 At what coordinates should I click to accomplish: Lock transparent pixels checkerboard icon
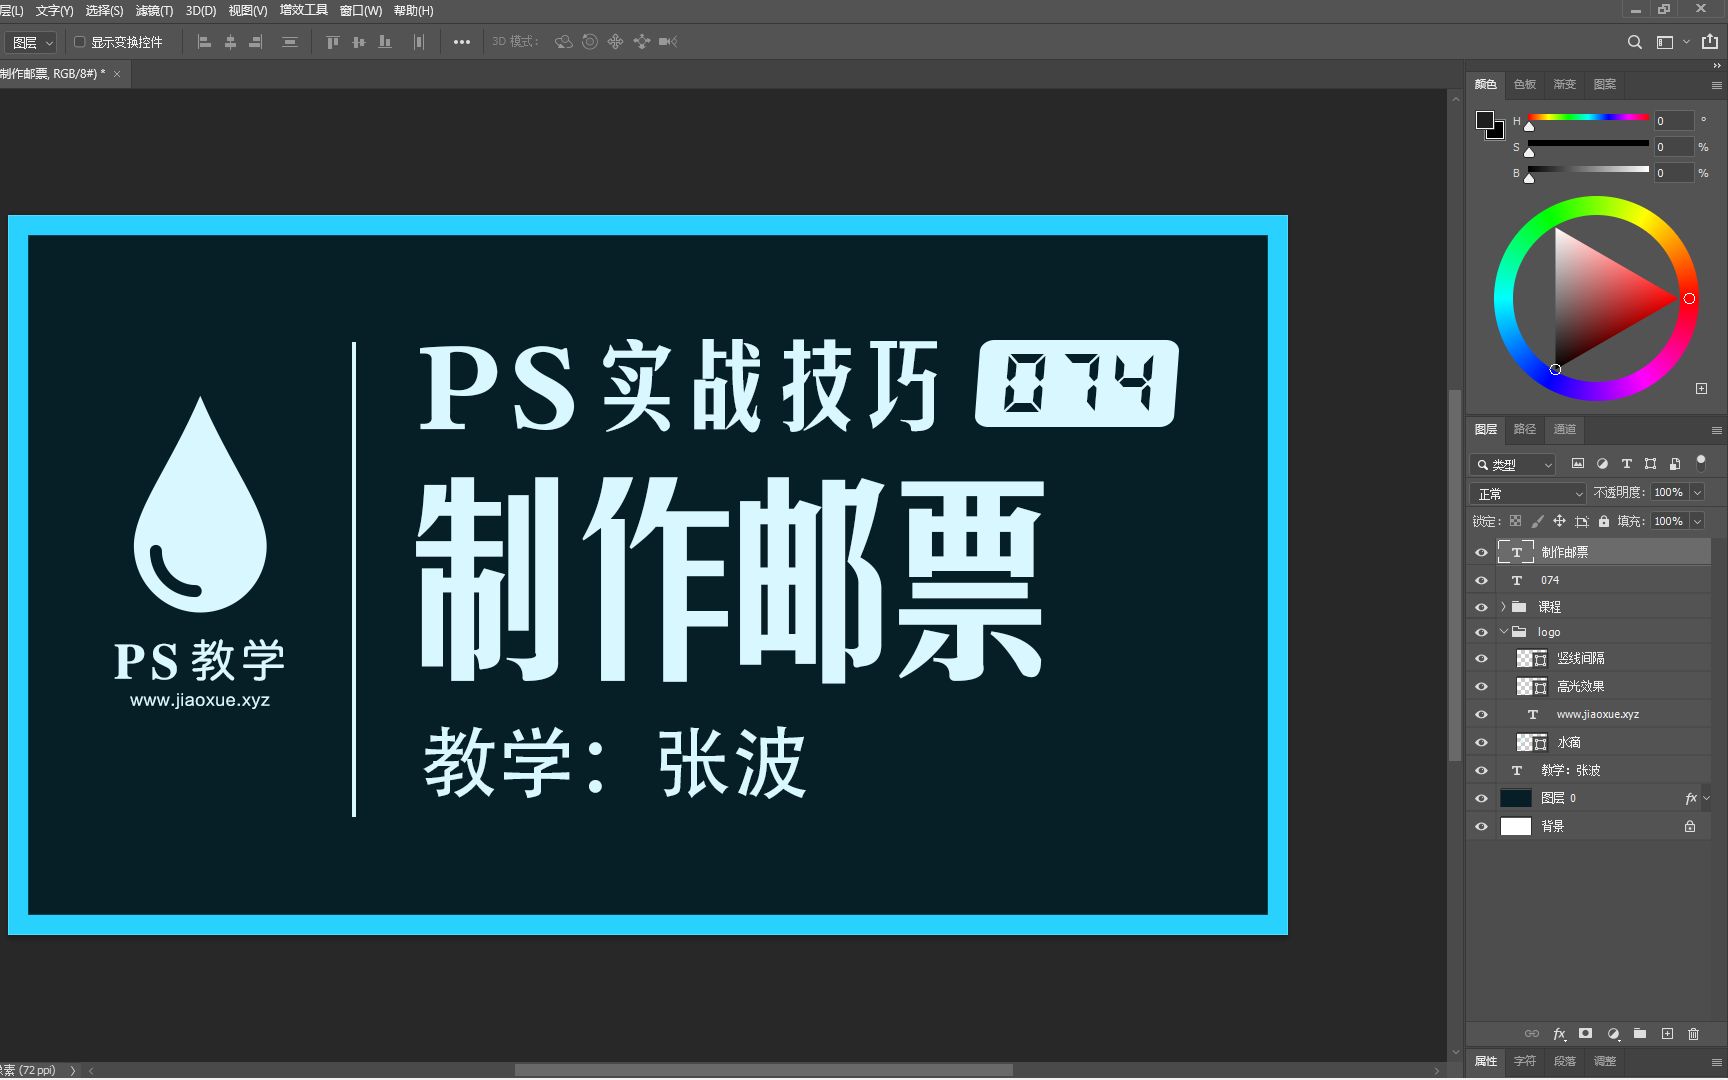[x=1516, y=521]
